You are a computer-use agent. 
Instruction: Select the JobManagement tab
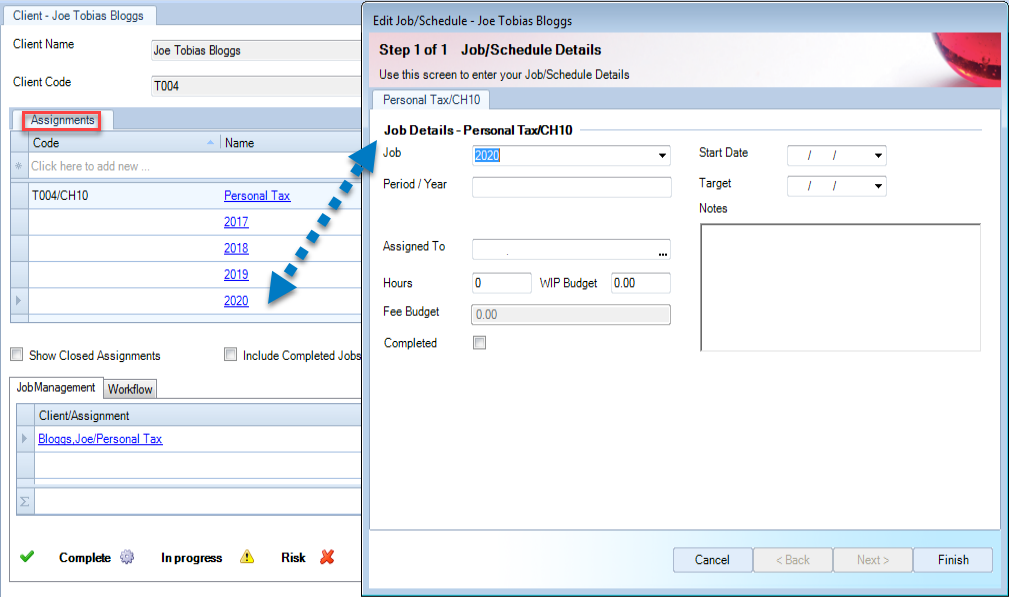point(56,387)
